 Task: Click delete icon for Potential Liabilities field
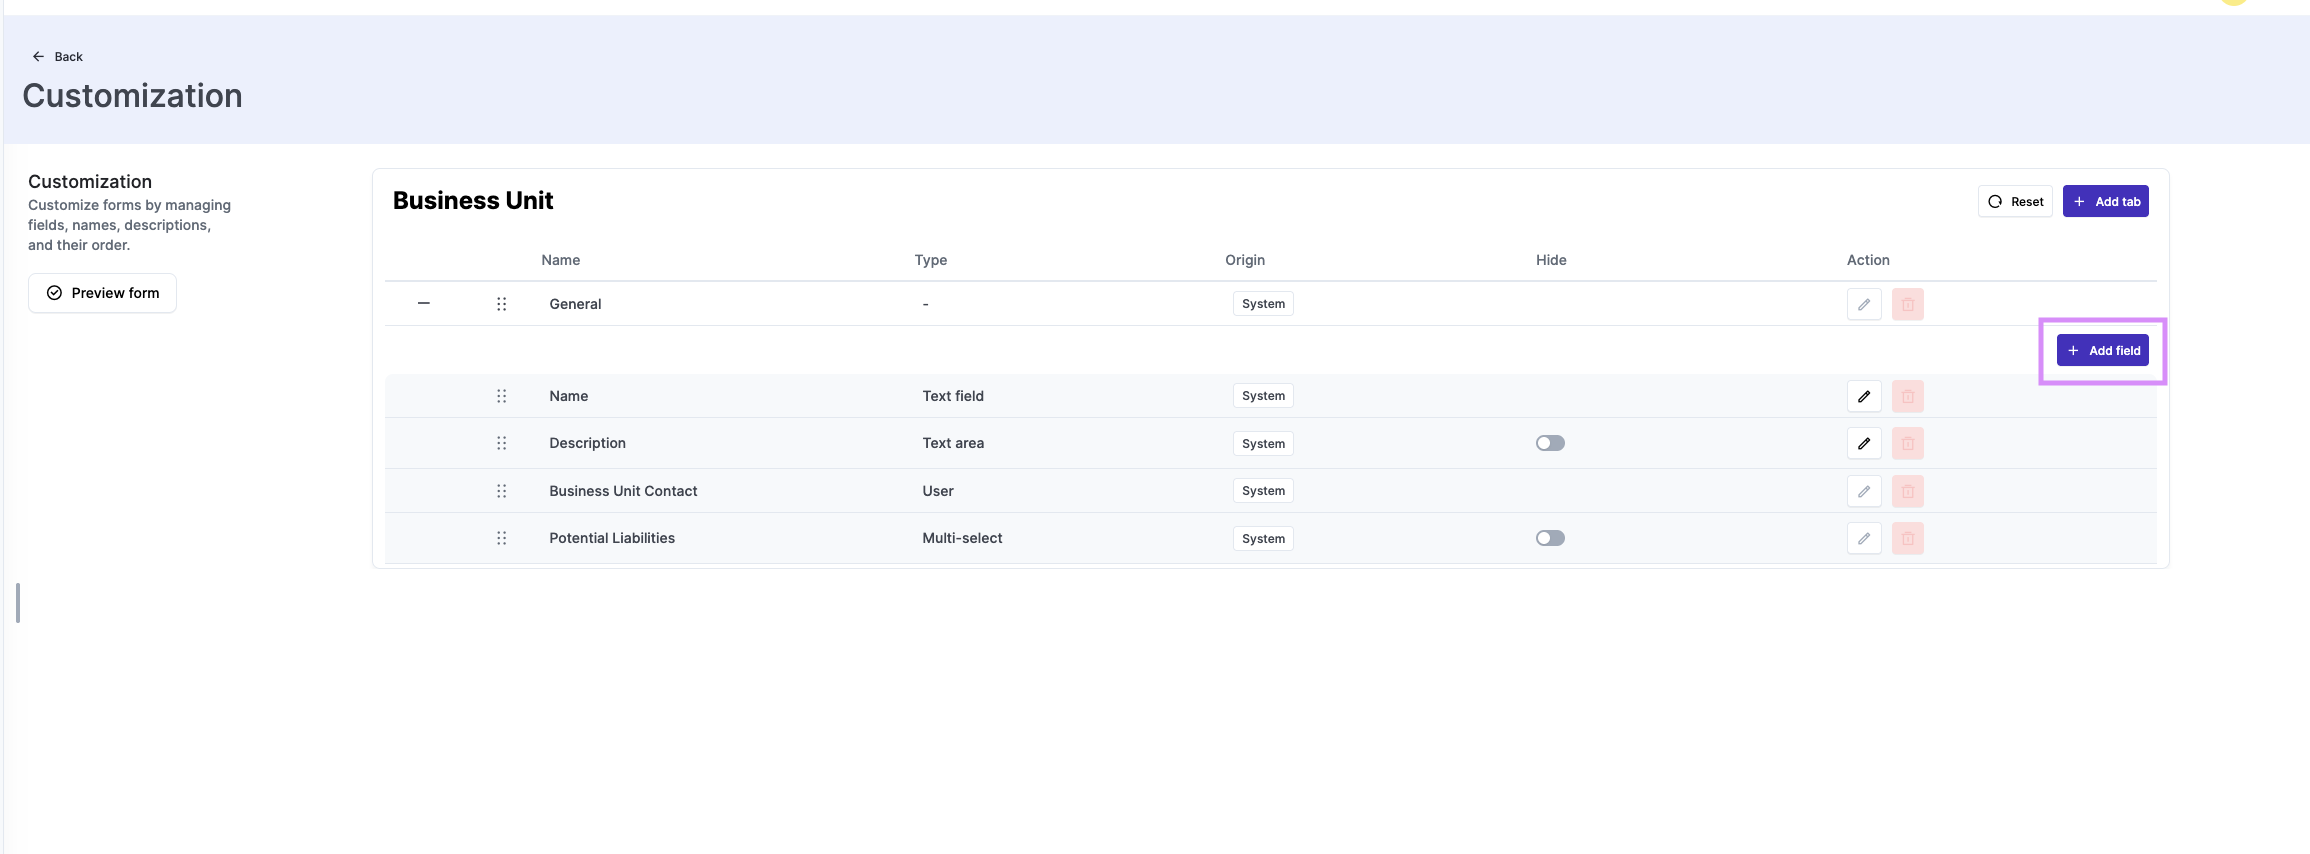click(x=1907, y=538)
